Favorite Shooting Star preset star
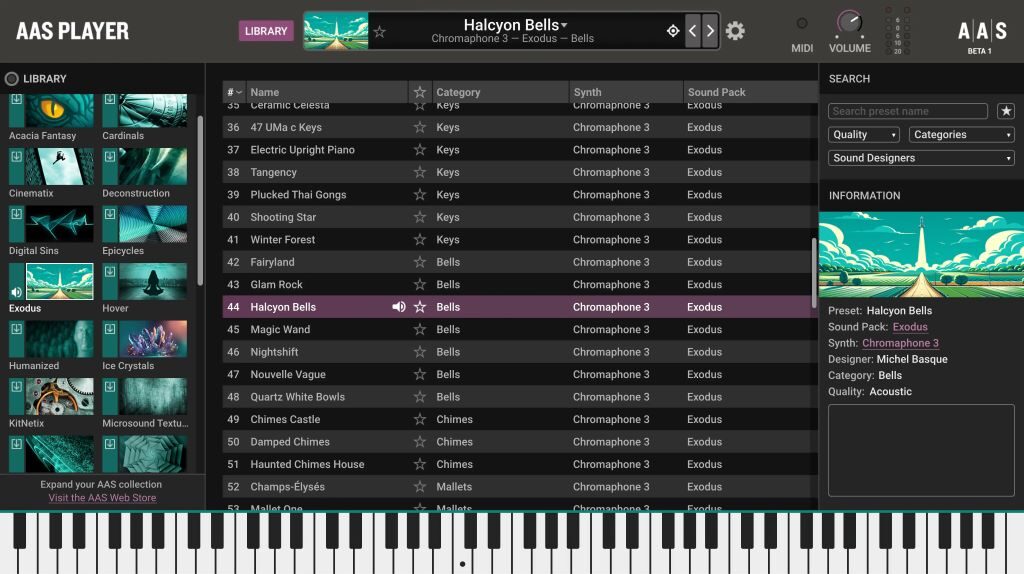The height and width of the screenshot is (574, 1024). tap(420, 217)
